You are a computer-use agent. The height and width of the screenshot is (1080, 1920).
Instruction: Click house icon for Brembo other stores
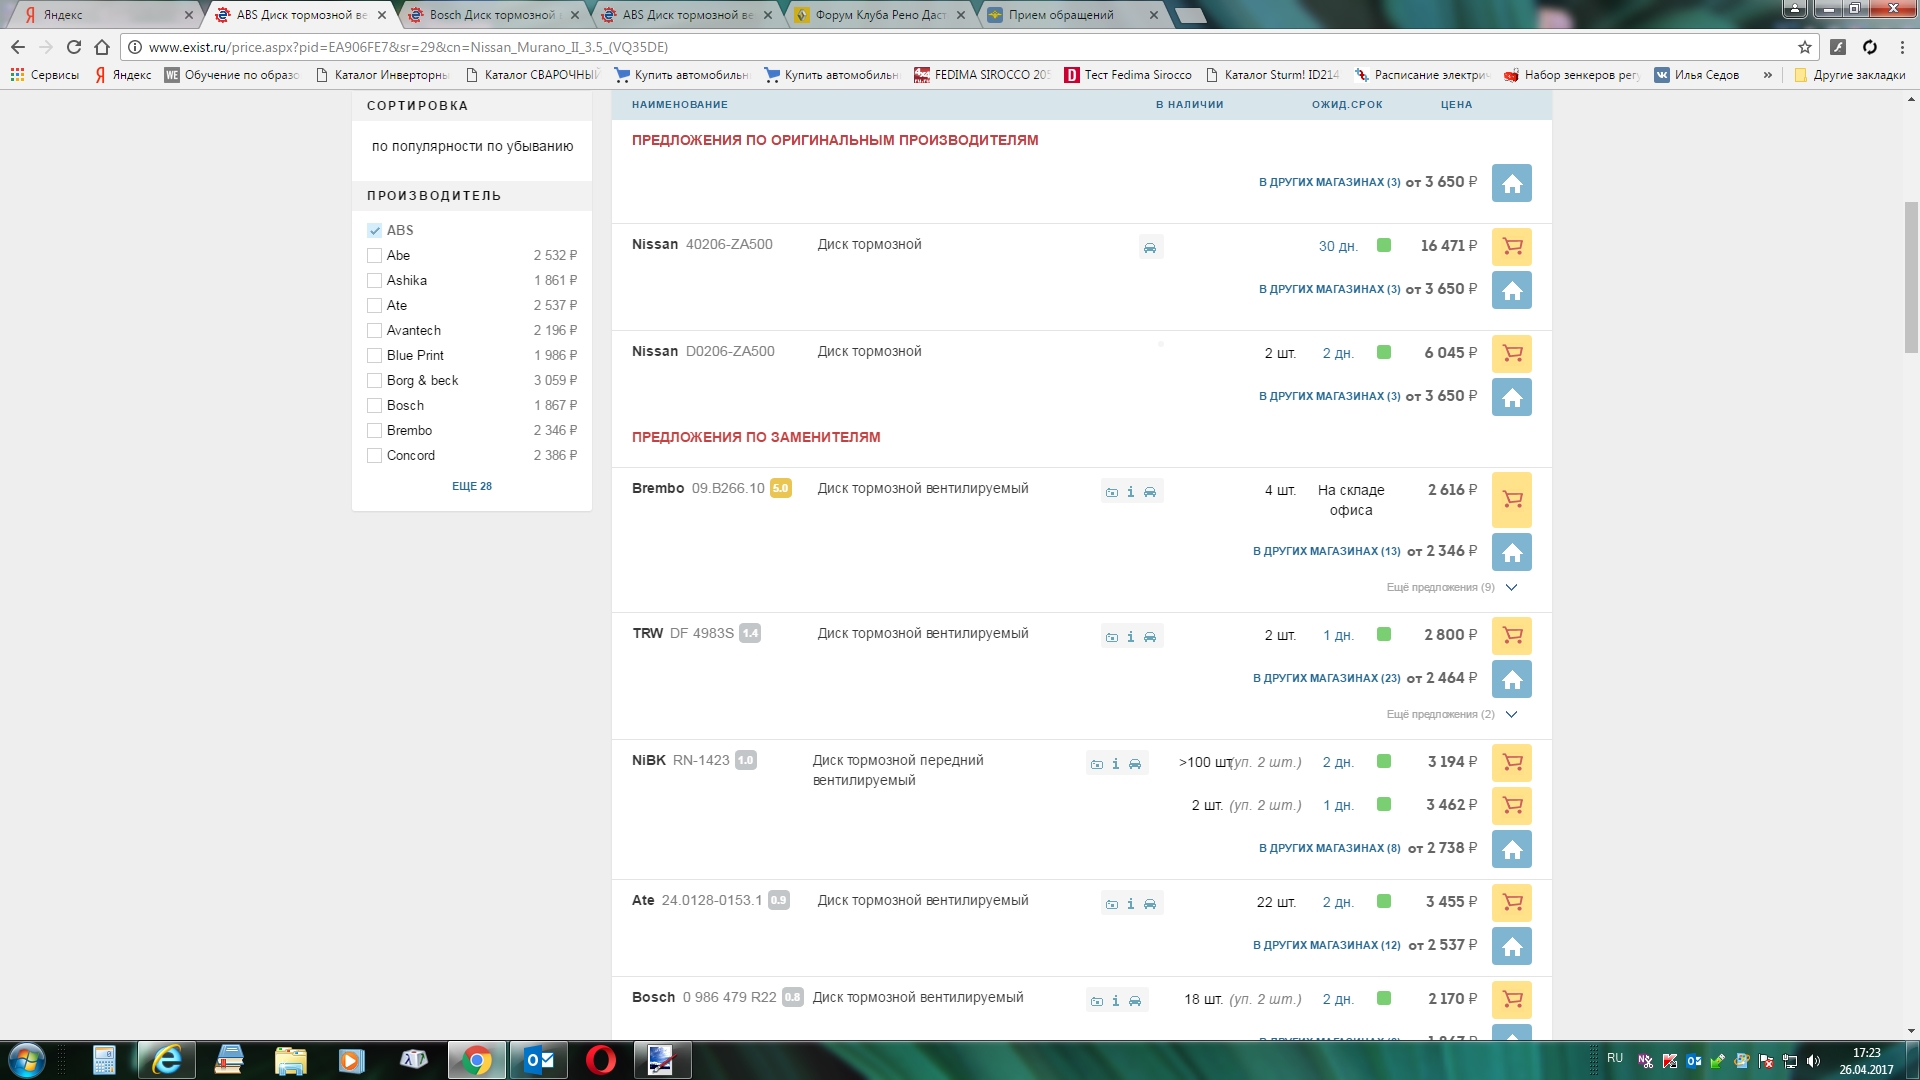(x=1511, y=552)
